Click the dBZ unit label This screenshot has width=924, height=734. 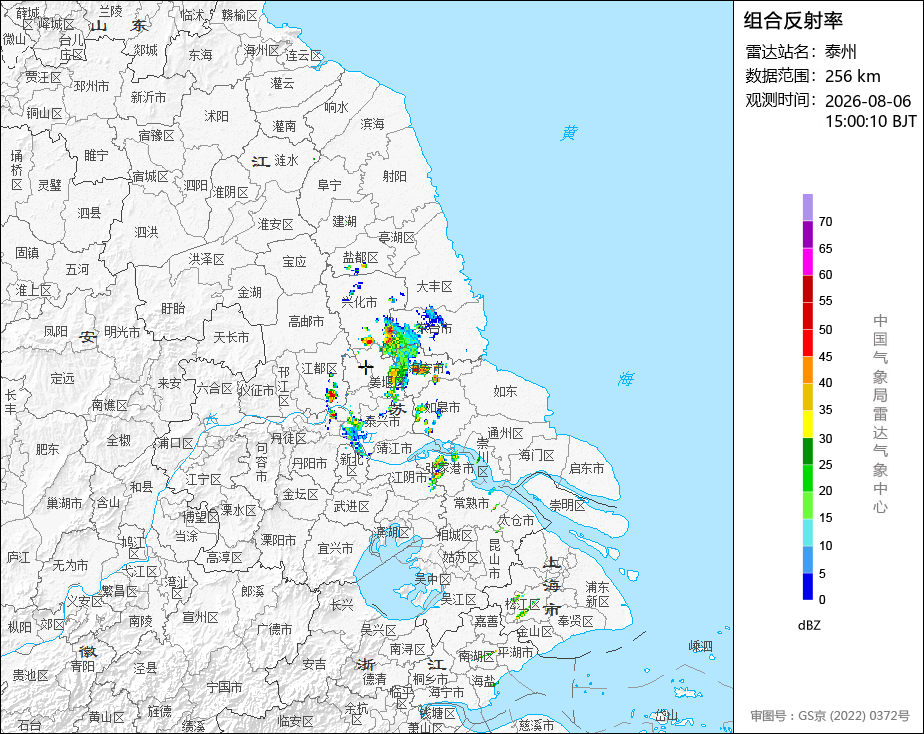pos(809,625)
